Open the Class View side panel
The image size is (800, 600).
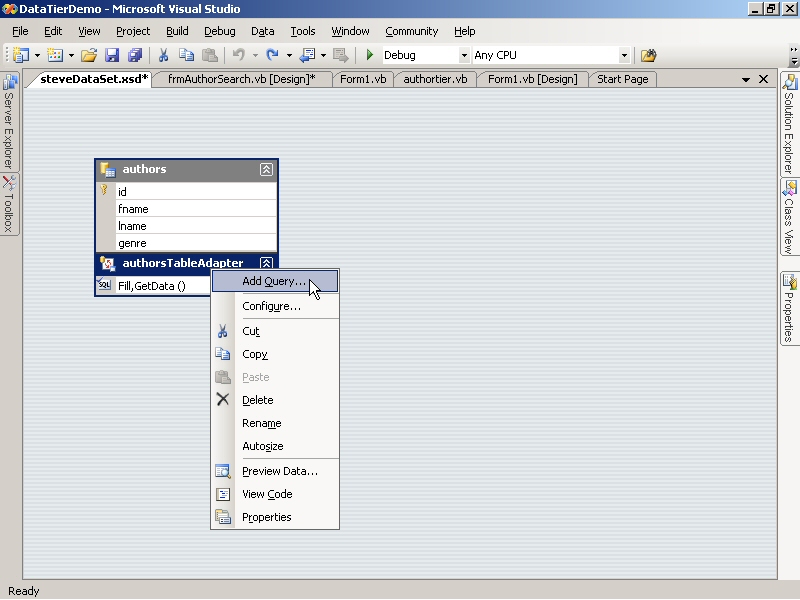pyautogui.click(x=790, y=217)
